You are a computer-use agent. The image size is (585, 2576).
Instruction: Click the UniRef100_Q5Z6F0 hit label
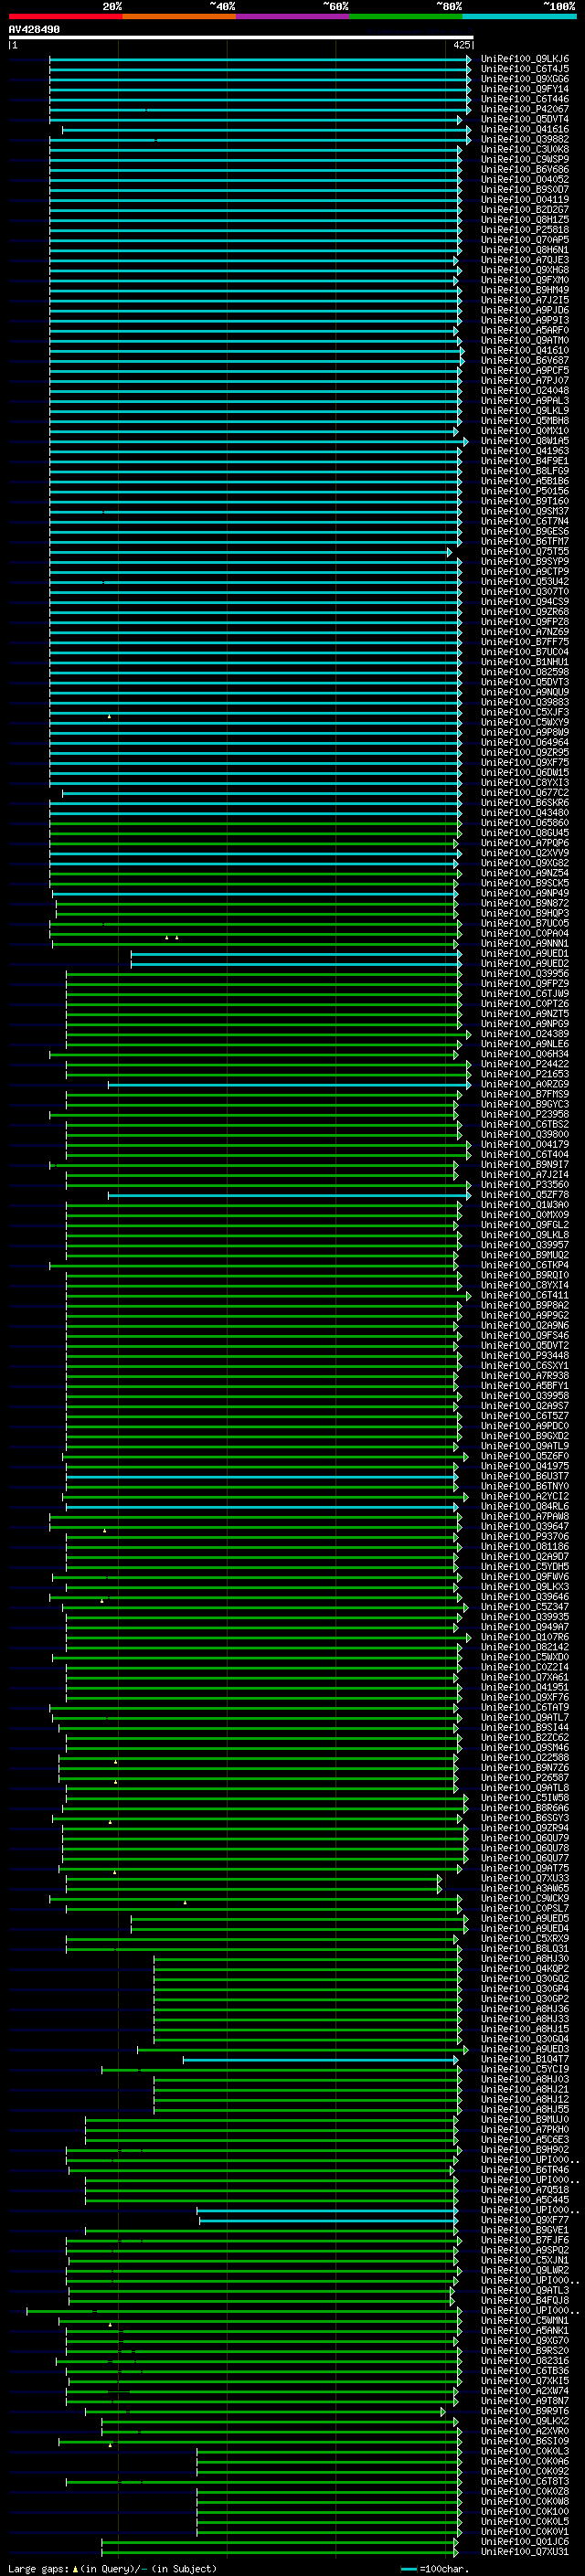(x=525, y=1456)
